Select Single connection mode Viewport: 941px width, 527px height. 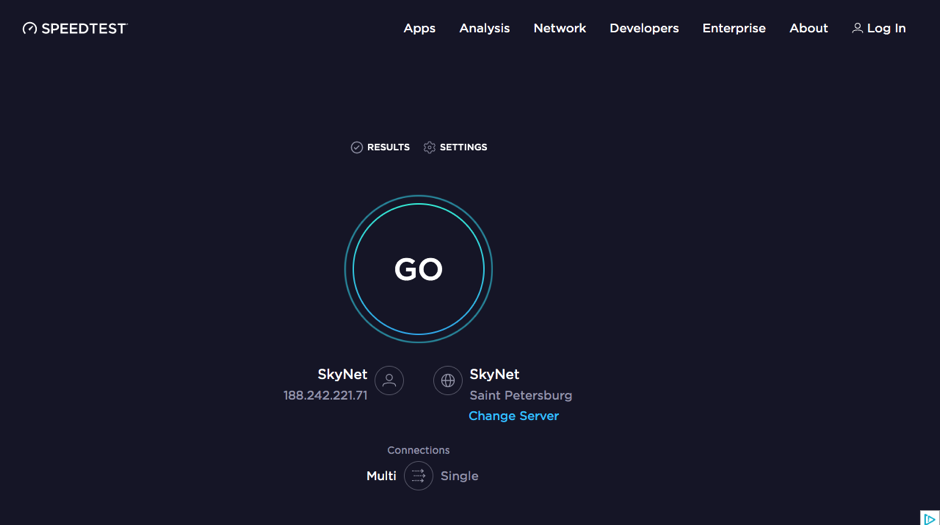point(459,476)
